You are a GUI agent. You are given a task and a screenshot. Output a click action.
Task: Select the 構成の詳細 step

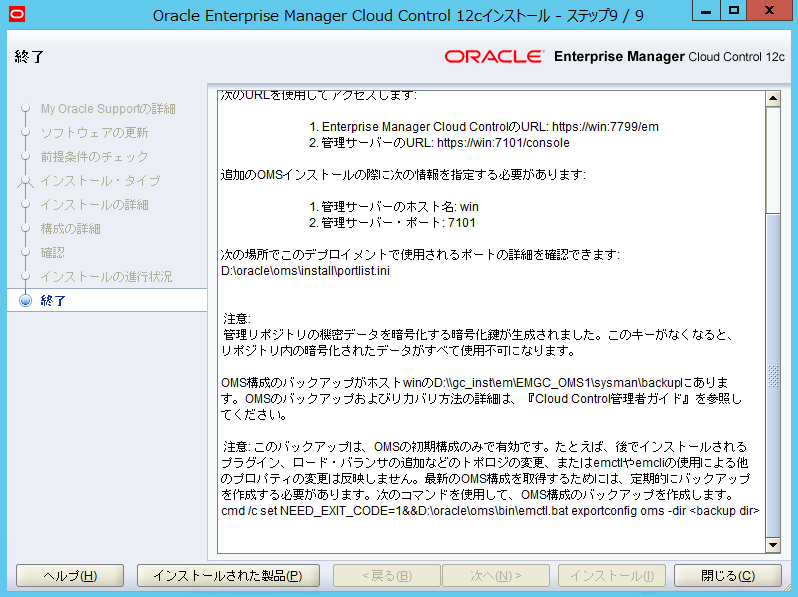(x=70, y=229)
